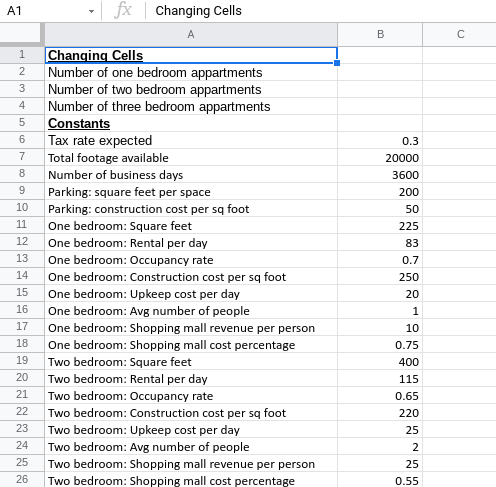Select one bedroom occupancy value 0.7
Viewport: 496px width, 487px height.
pos(380,259)
